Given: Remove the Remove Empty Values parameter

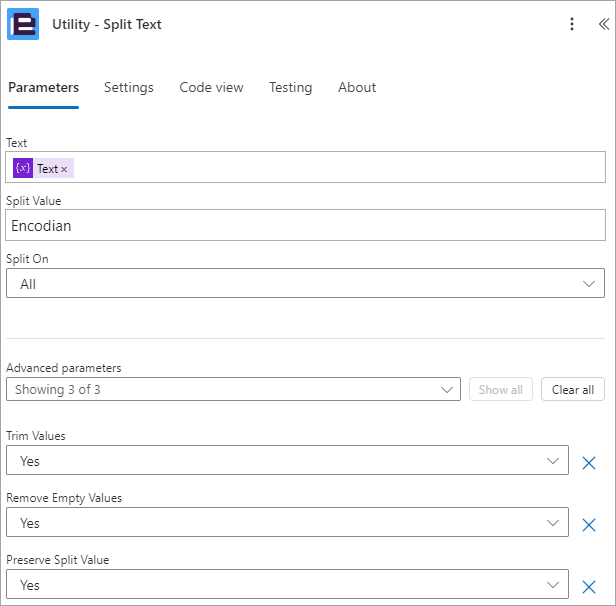Looking at the screenshot, I should pyautogui.click(x=588, y=525).
